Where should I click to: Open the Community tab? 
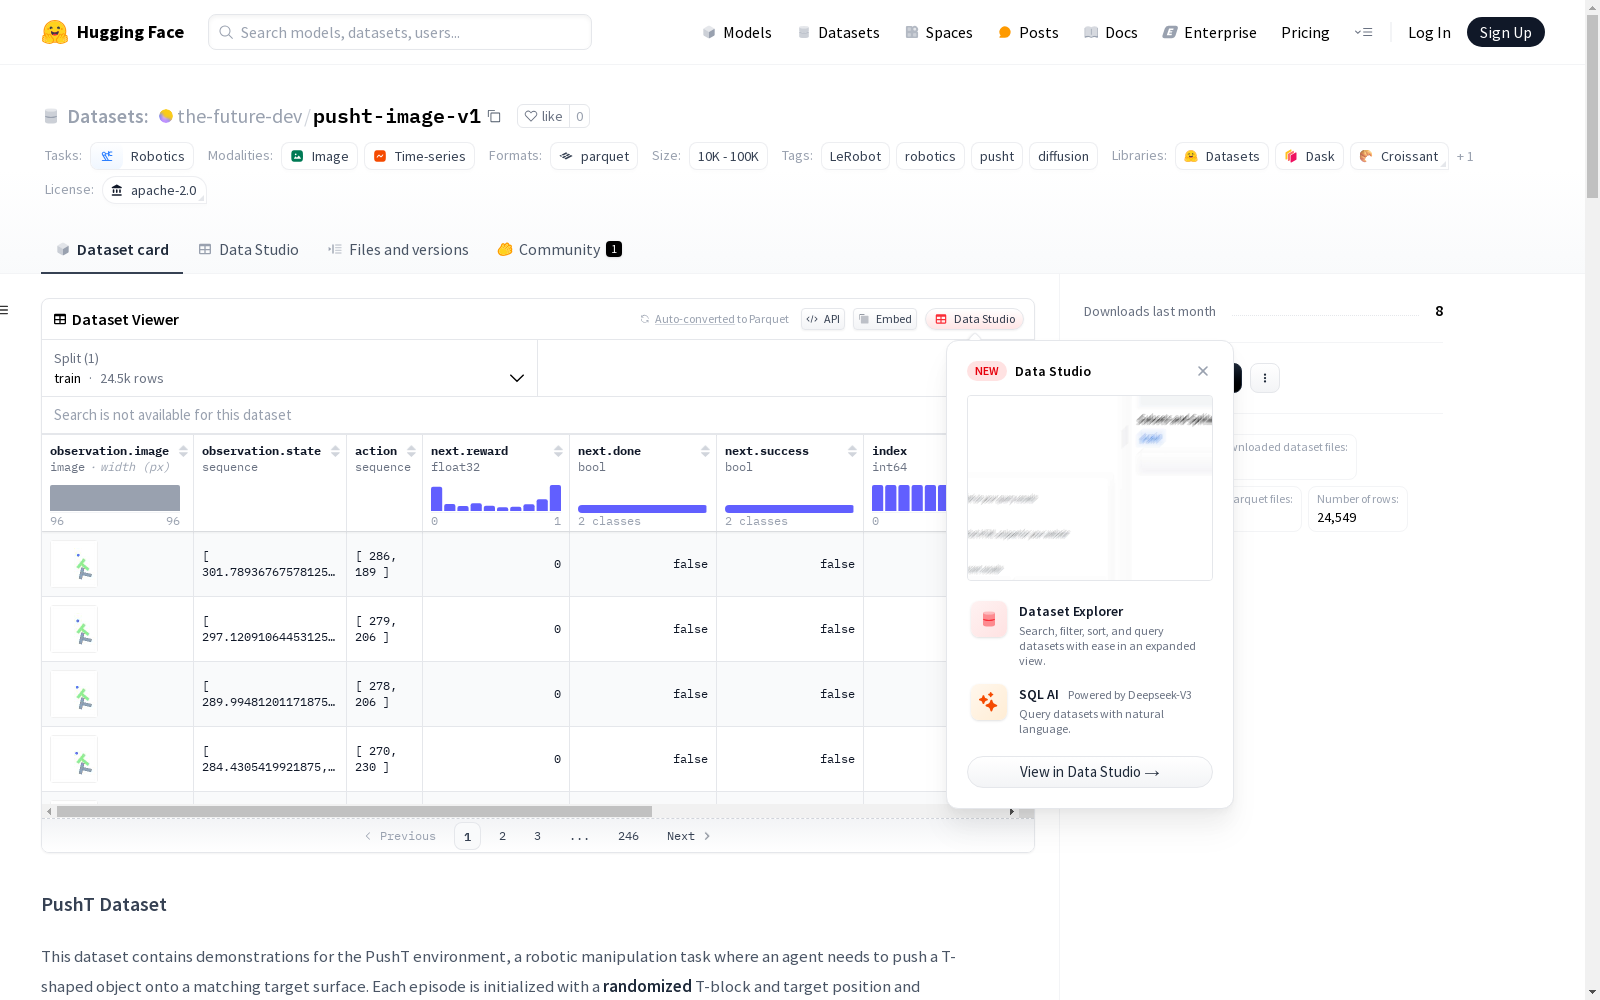(x=559, y=250)
